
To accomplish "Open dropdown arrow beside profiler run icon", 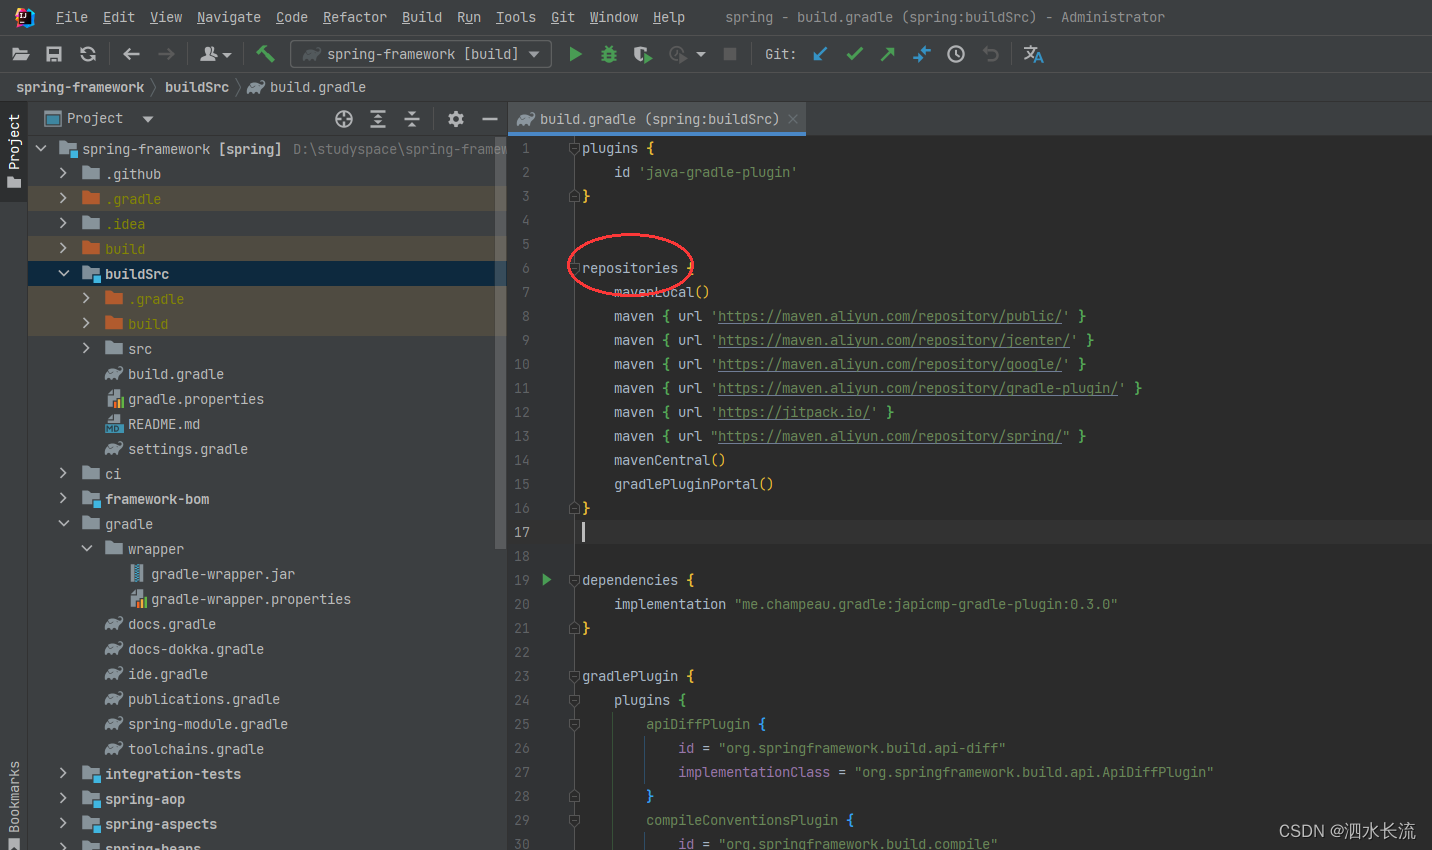I will click(x=701, y=54).
